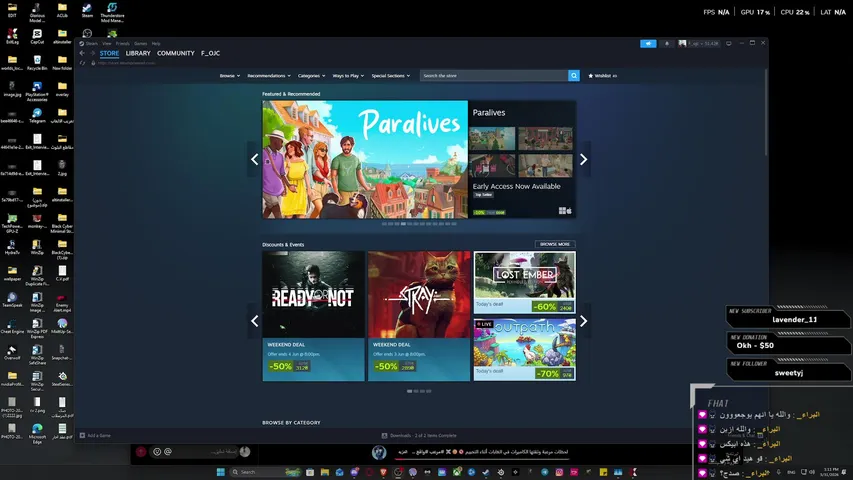Open the Xbox app in the taskbar
The height and width of the screenshot is (480, 853).
click(457, 472)
